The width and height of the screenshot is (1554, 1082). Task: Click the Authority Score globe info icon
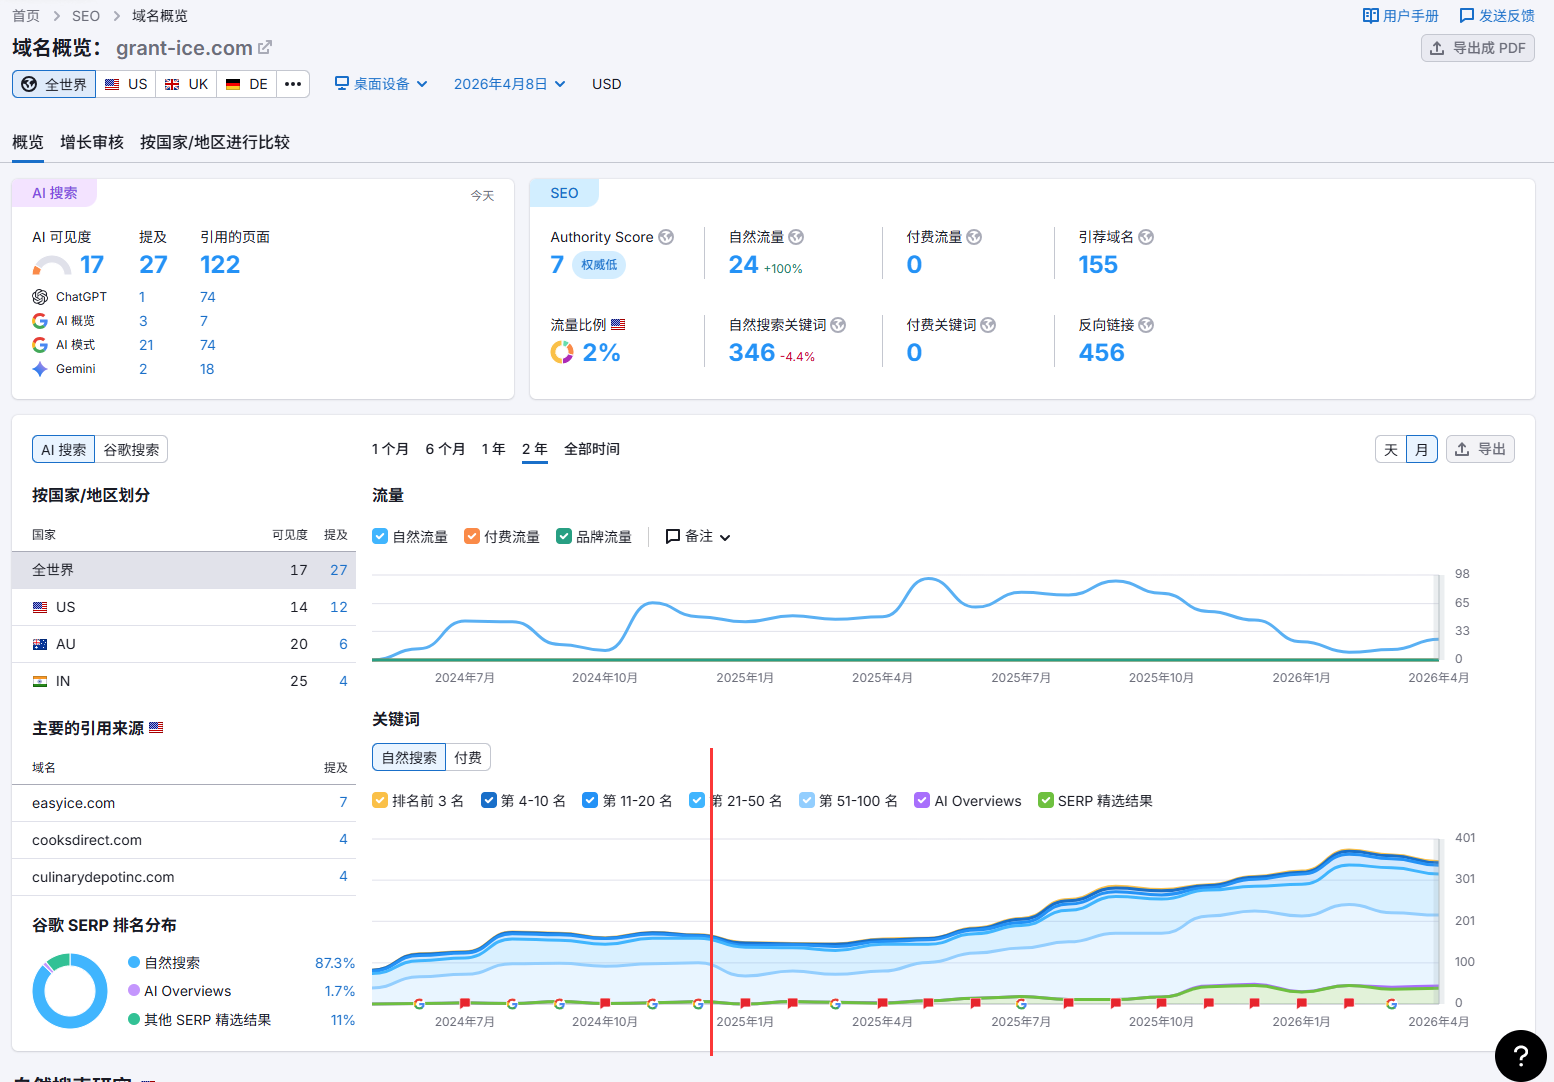click(666, 237)
